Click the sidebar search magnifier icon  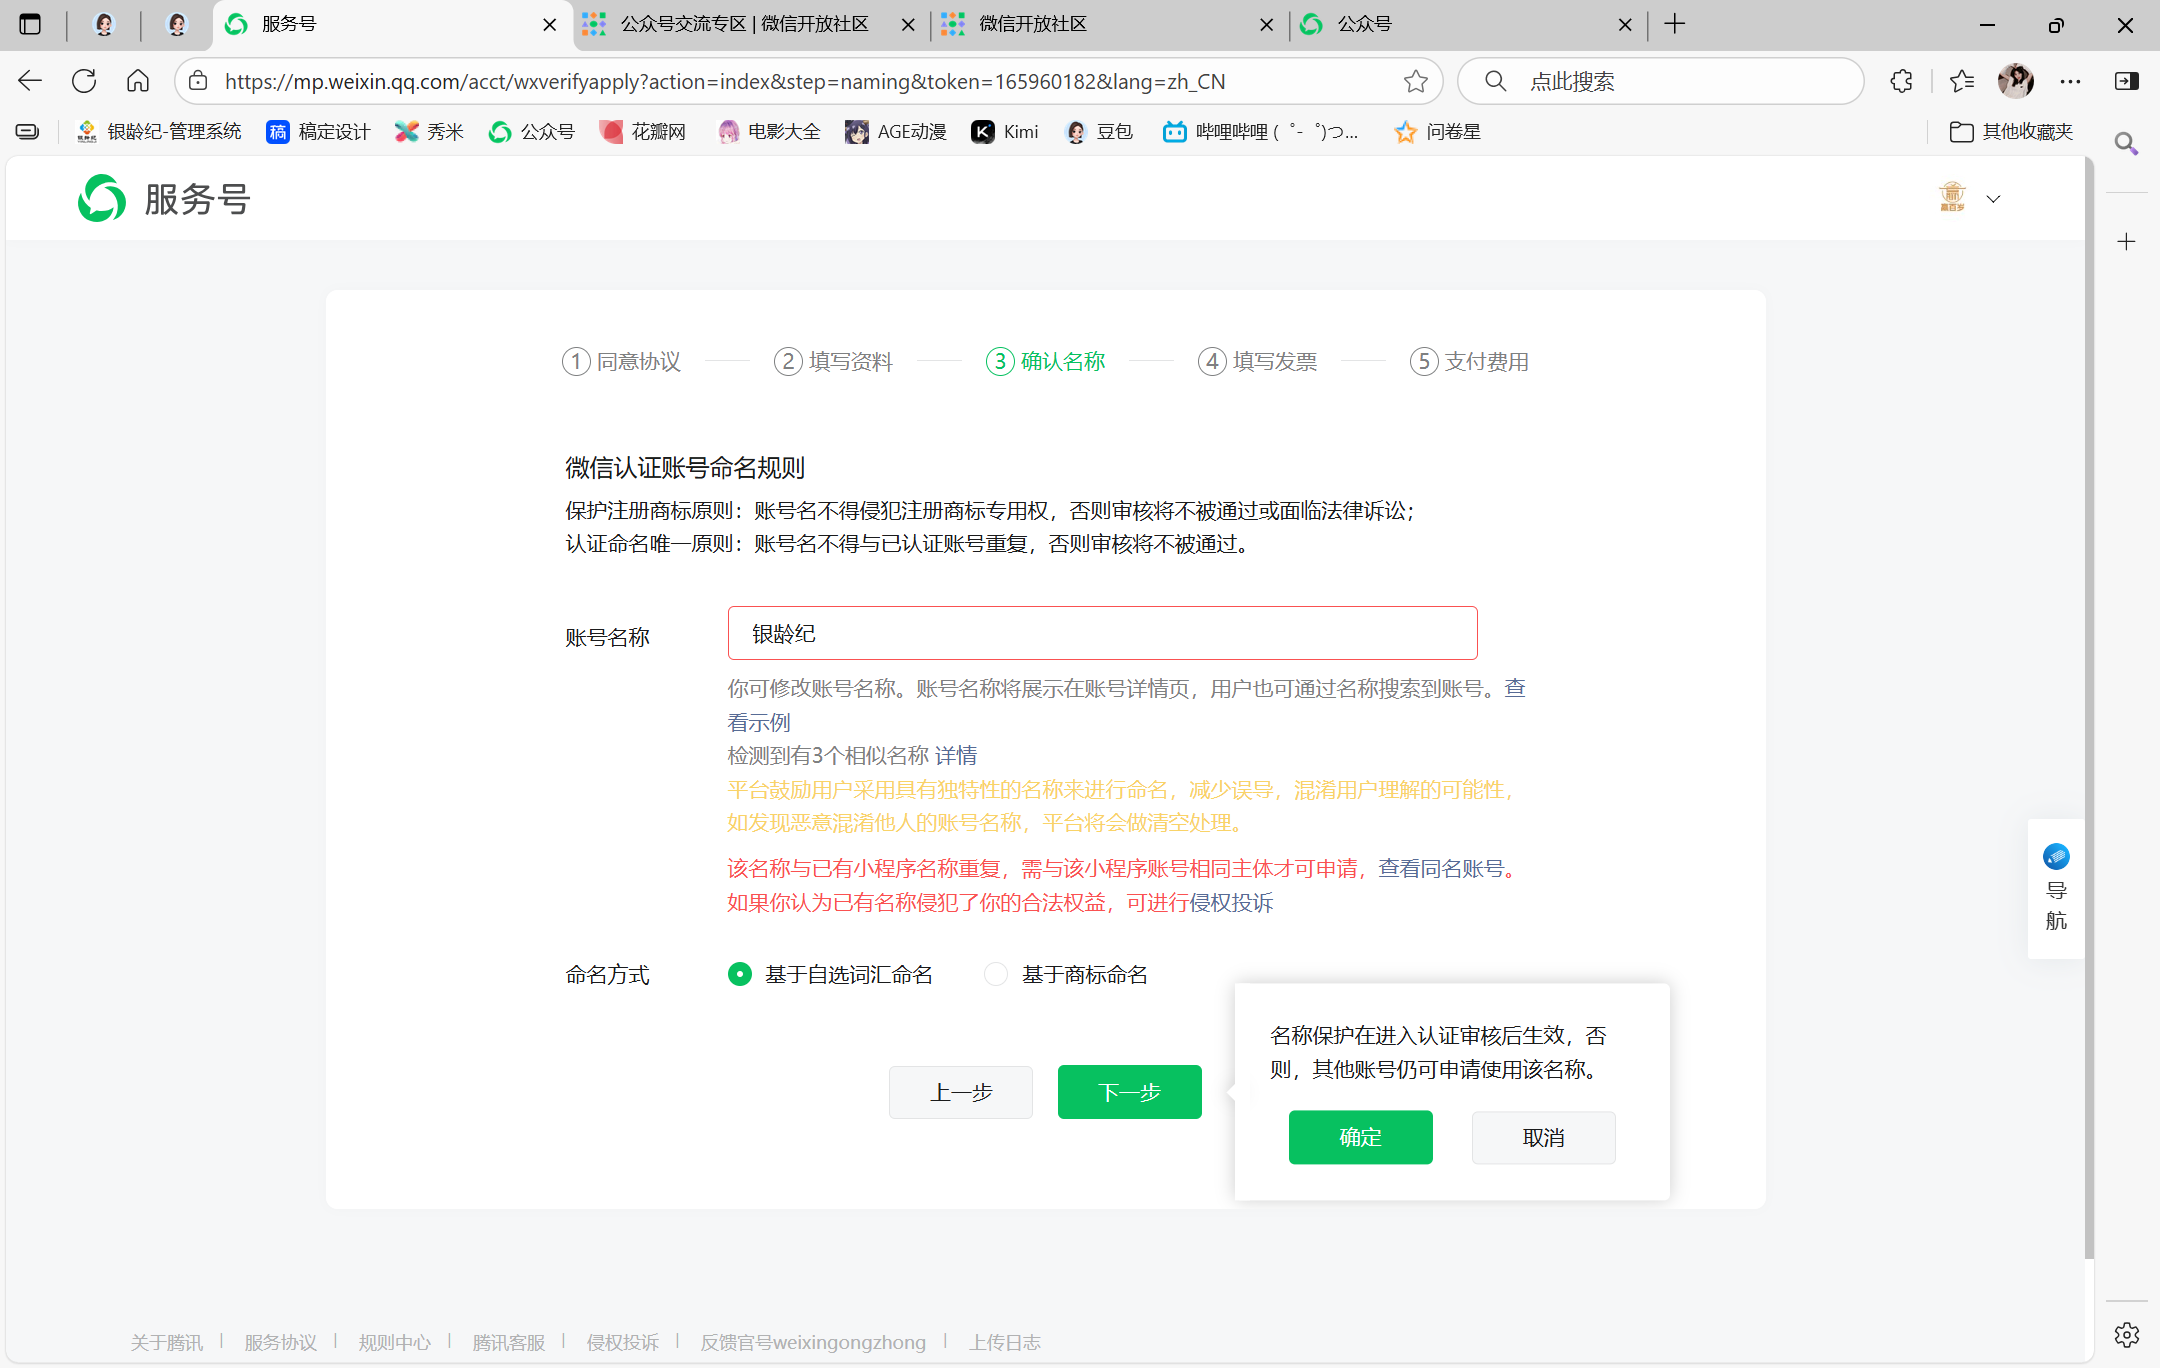(x=2126, y=144)
